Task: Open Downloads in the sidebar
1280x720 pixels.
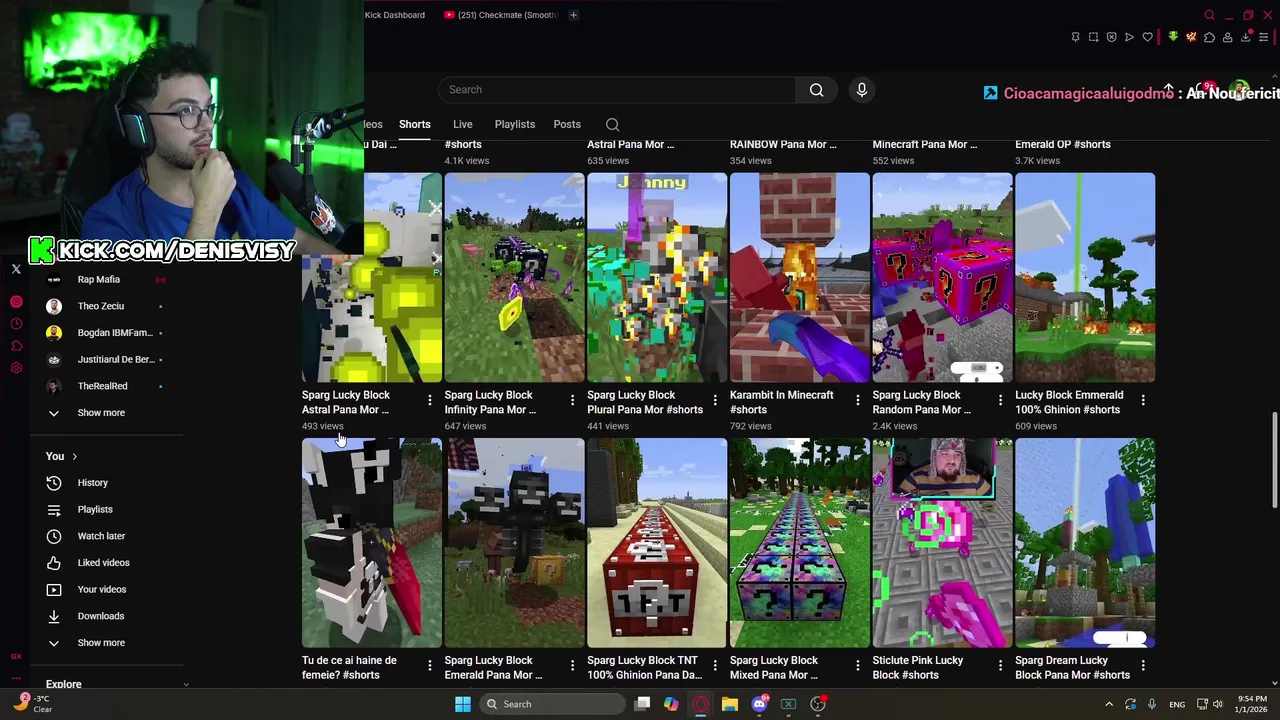Action: pyautogui.click(x=101, y=616)
